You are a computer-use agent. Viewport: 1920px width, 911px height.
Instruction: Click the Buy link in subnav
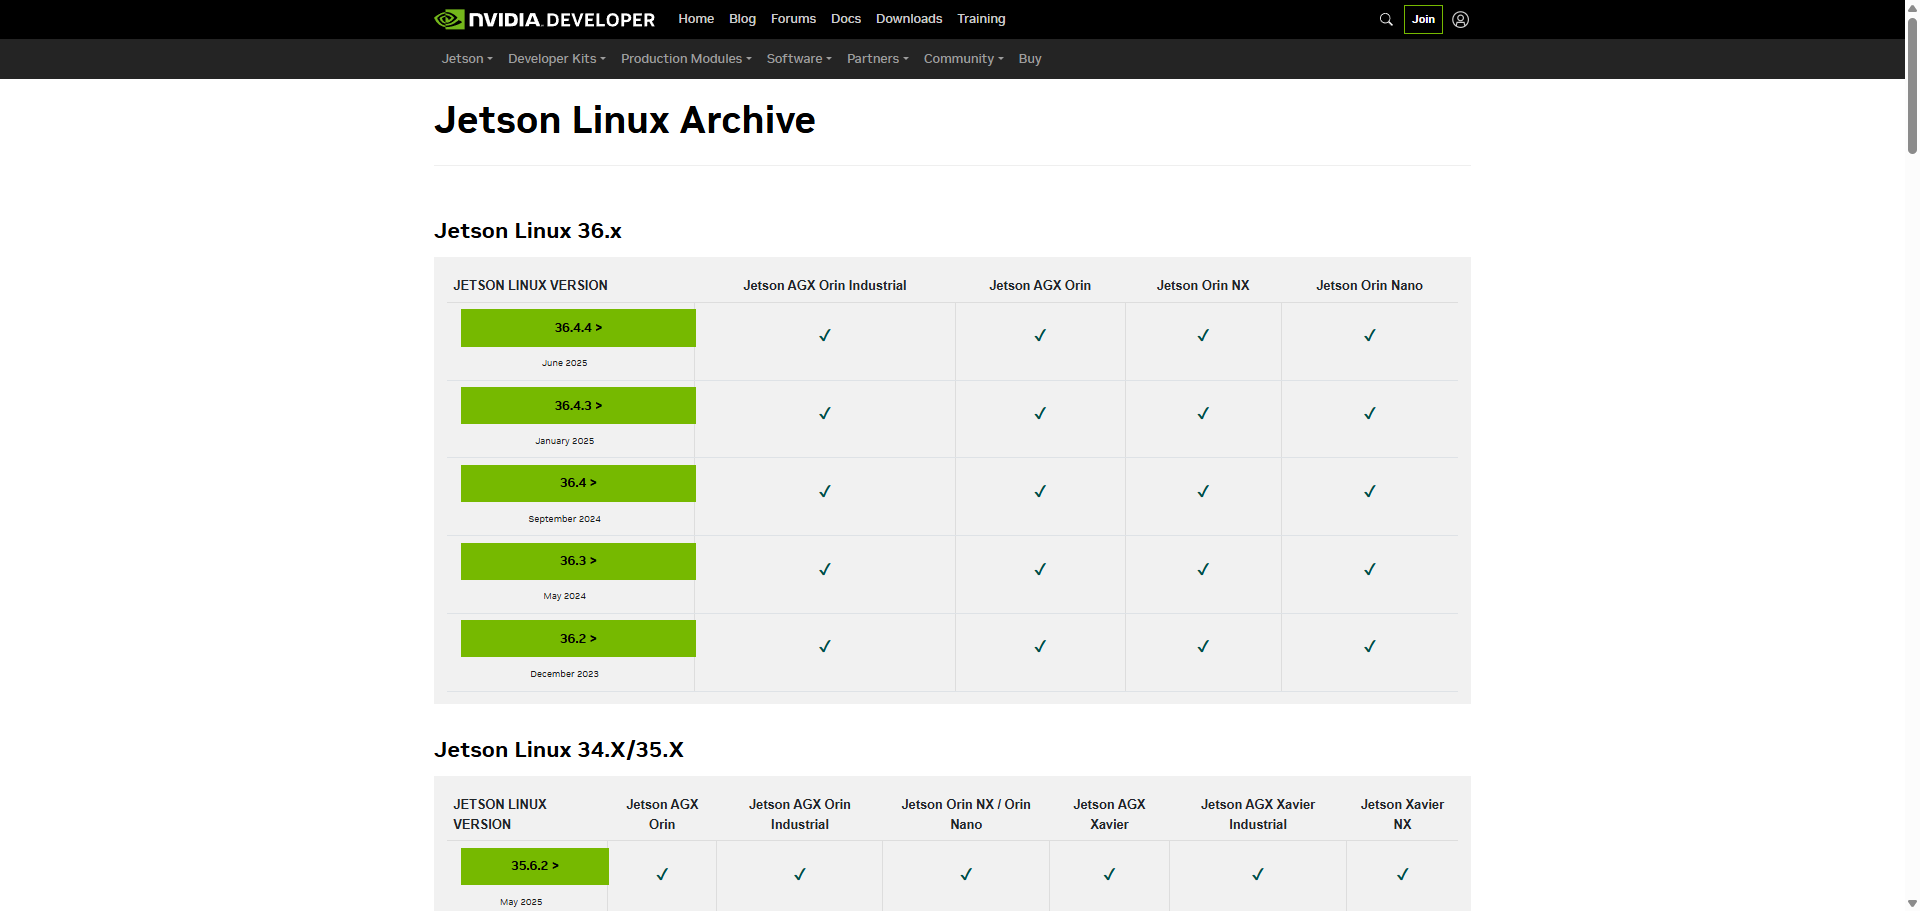pyautogui.click(x=1030, y=59)
